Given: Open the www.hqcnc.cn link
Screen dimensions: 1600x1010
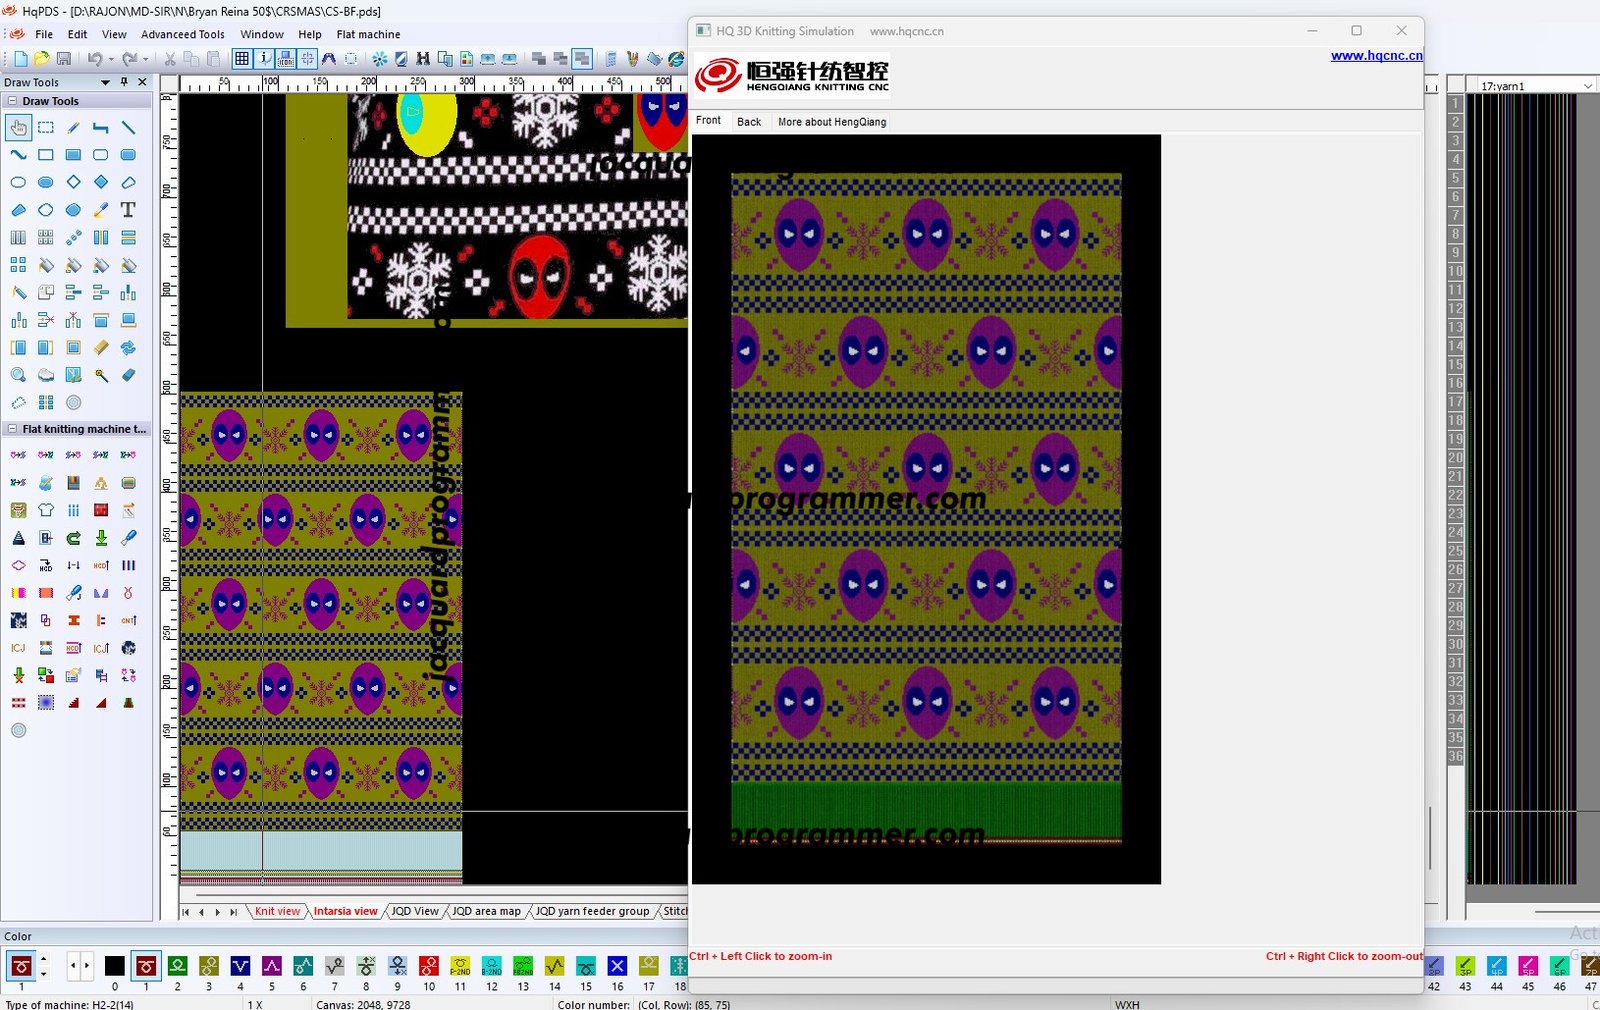Looking at the screenshot, I should point(1376,56).
